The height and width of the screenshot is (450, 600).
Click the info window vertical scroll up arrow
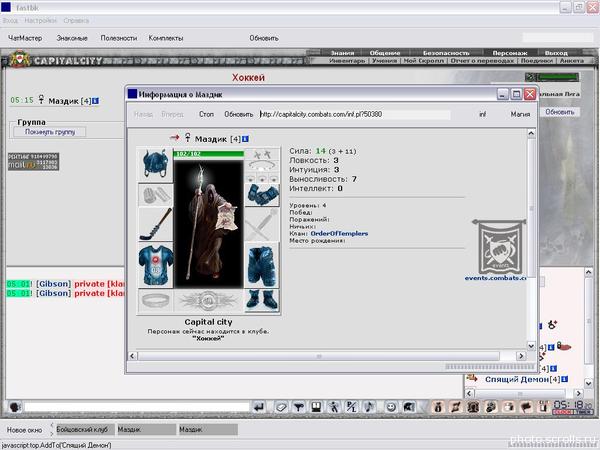pyautogui.click(x=531, y=133)
